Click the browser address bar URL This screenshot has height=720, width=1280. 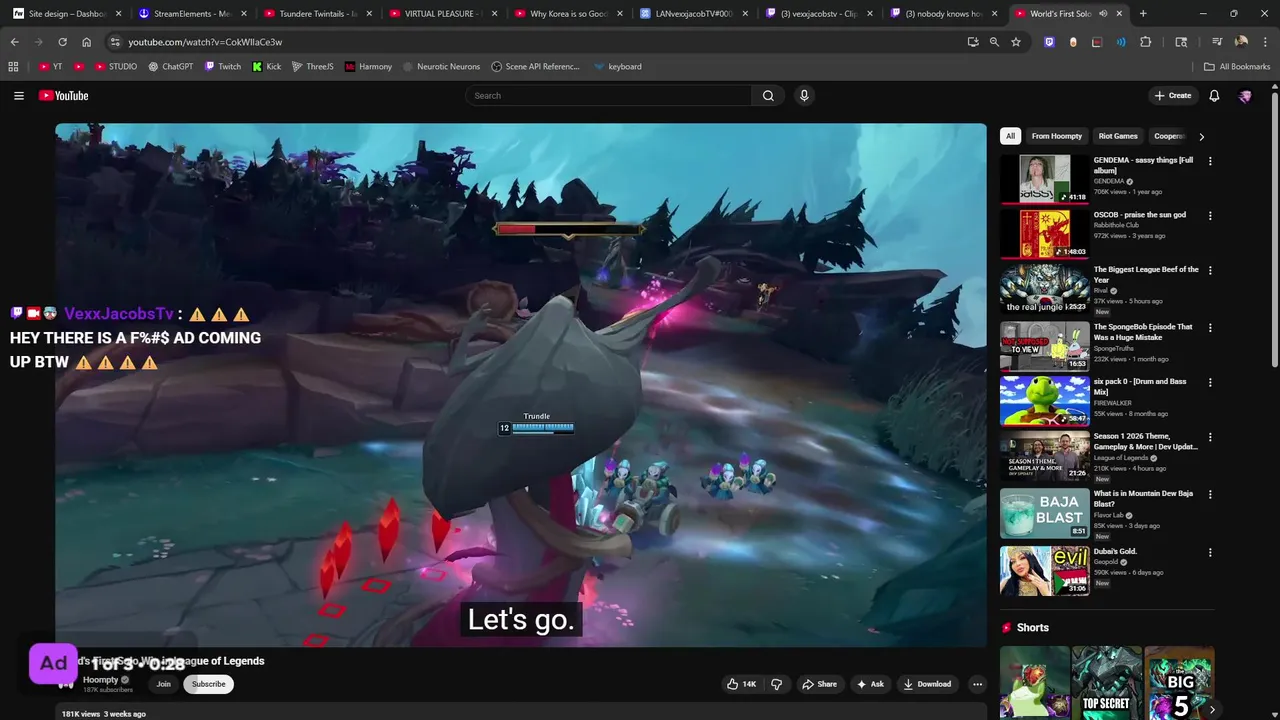coord(205,42)
